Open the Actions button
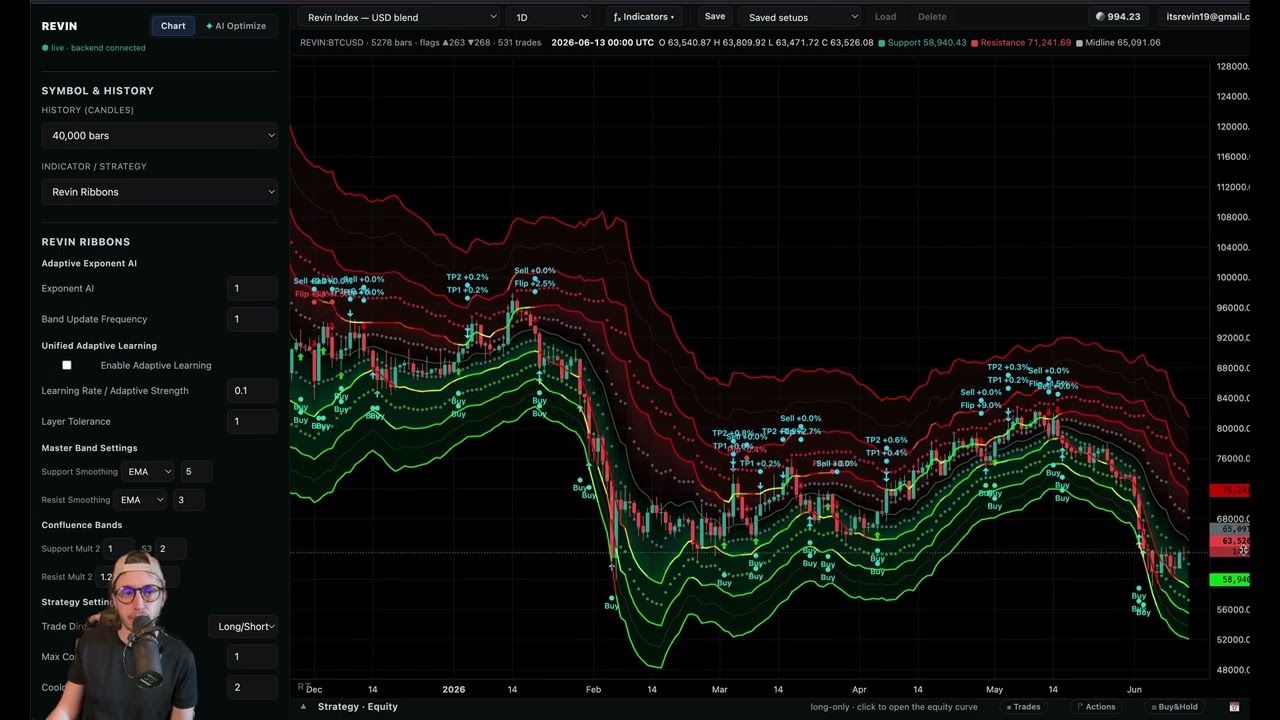This screenshot has height=720, width=1280. pyautogui.click(x=1096, y=707)
